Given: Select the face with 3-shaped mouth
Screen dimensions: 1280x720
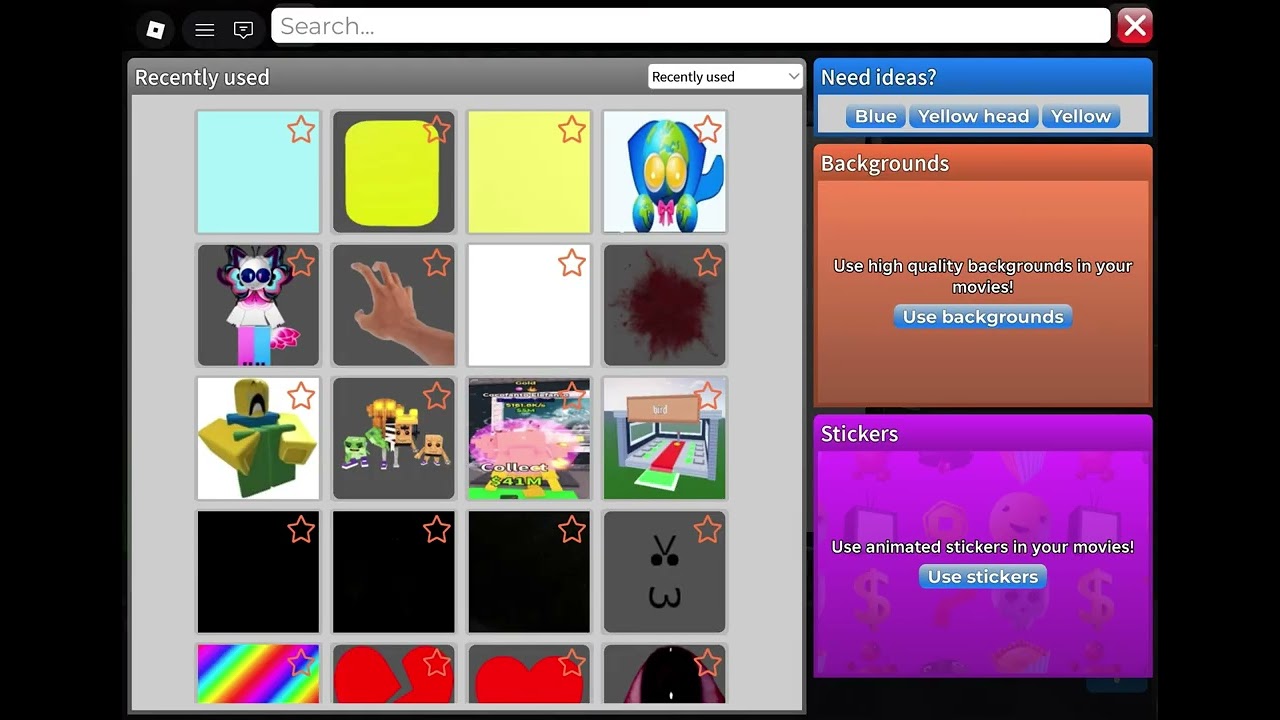Looking at the screenshot, I should click(664, 572).
